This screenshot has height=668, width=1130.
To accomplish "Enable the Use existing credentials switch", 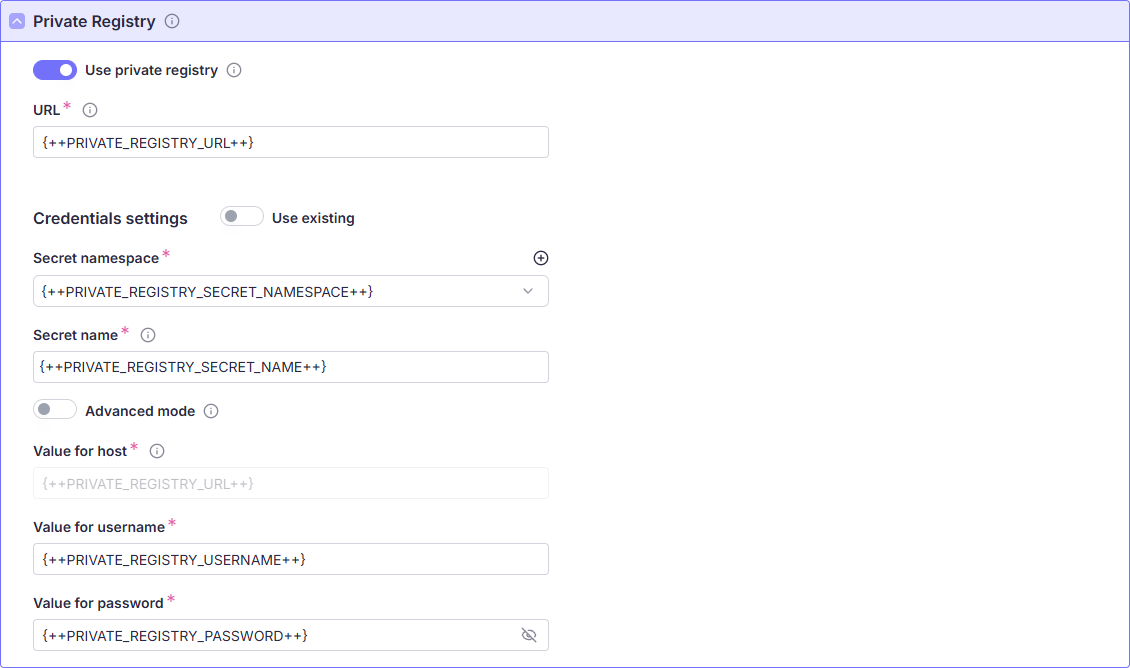I will [x=242, y=217].
